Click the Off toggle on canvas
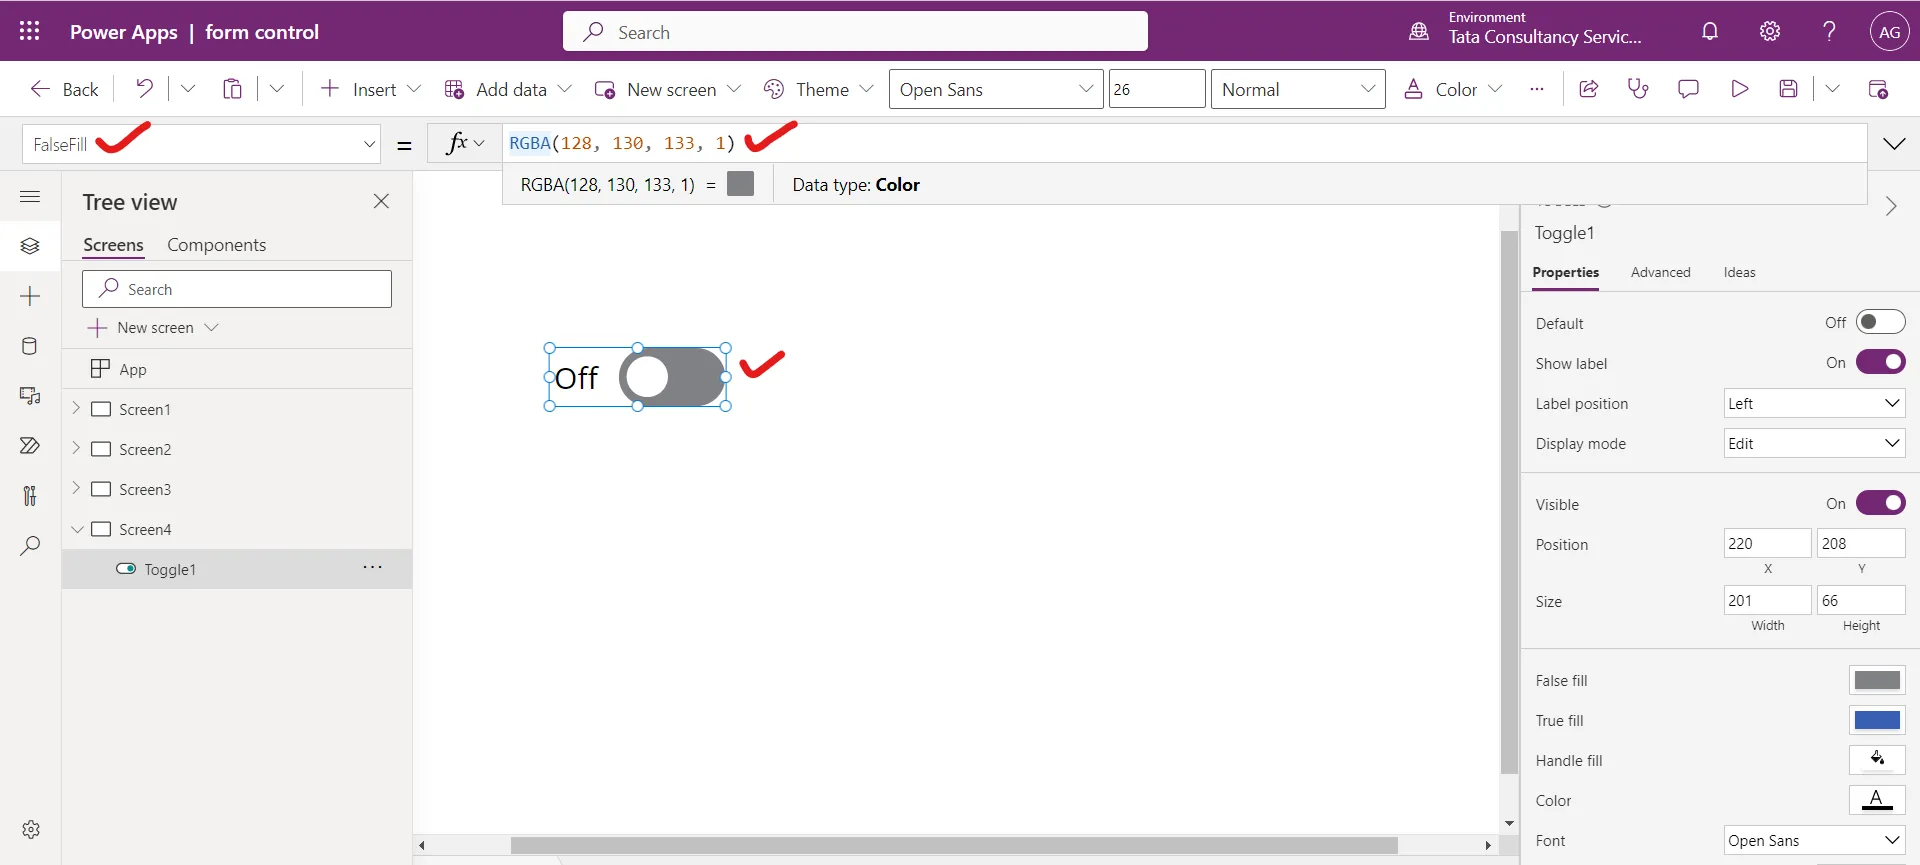This screenshot has height=865, width=1920. 673,377
